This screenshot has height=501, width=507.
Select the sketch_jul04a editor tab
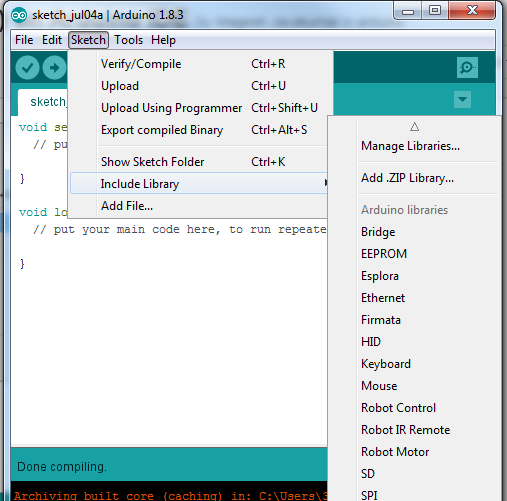[43, 102]
